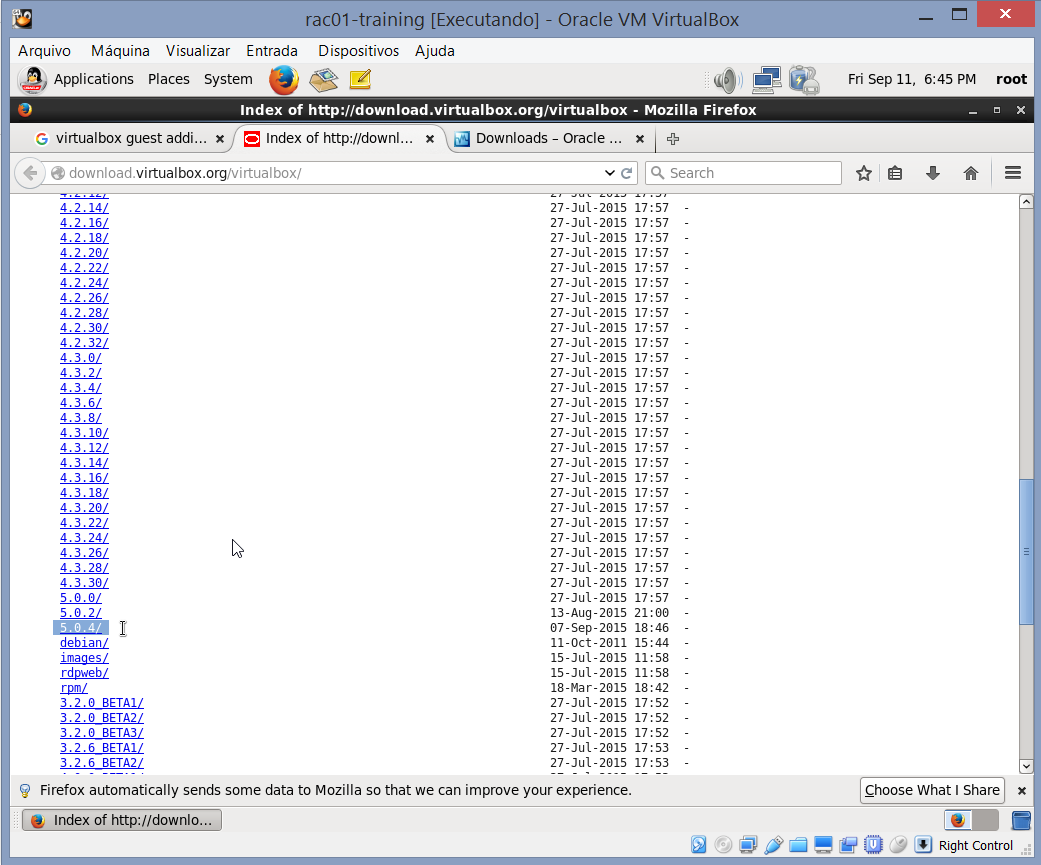This screenshot has height=865, width=1041.
Task: Open the rdpweb/ directory link
Action: coord(84,673)
